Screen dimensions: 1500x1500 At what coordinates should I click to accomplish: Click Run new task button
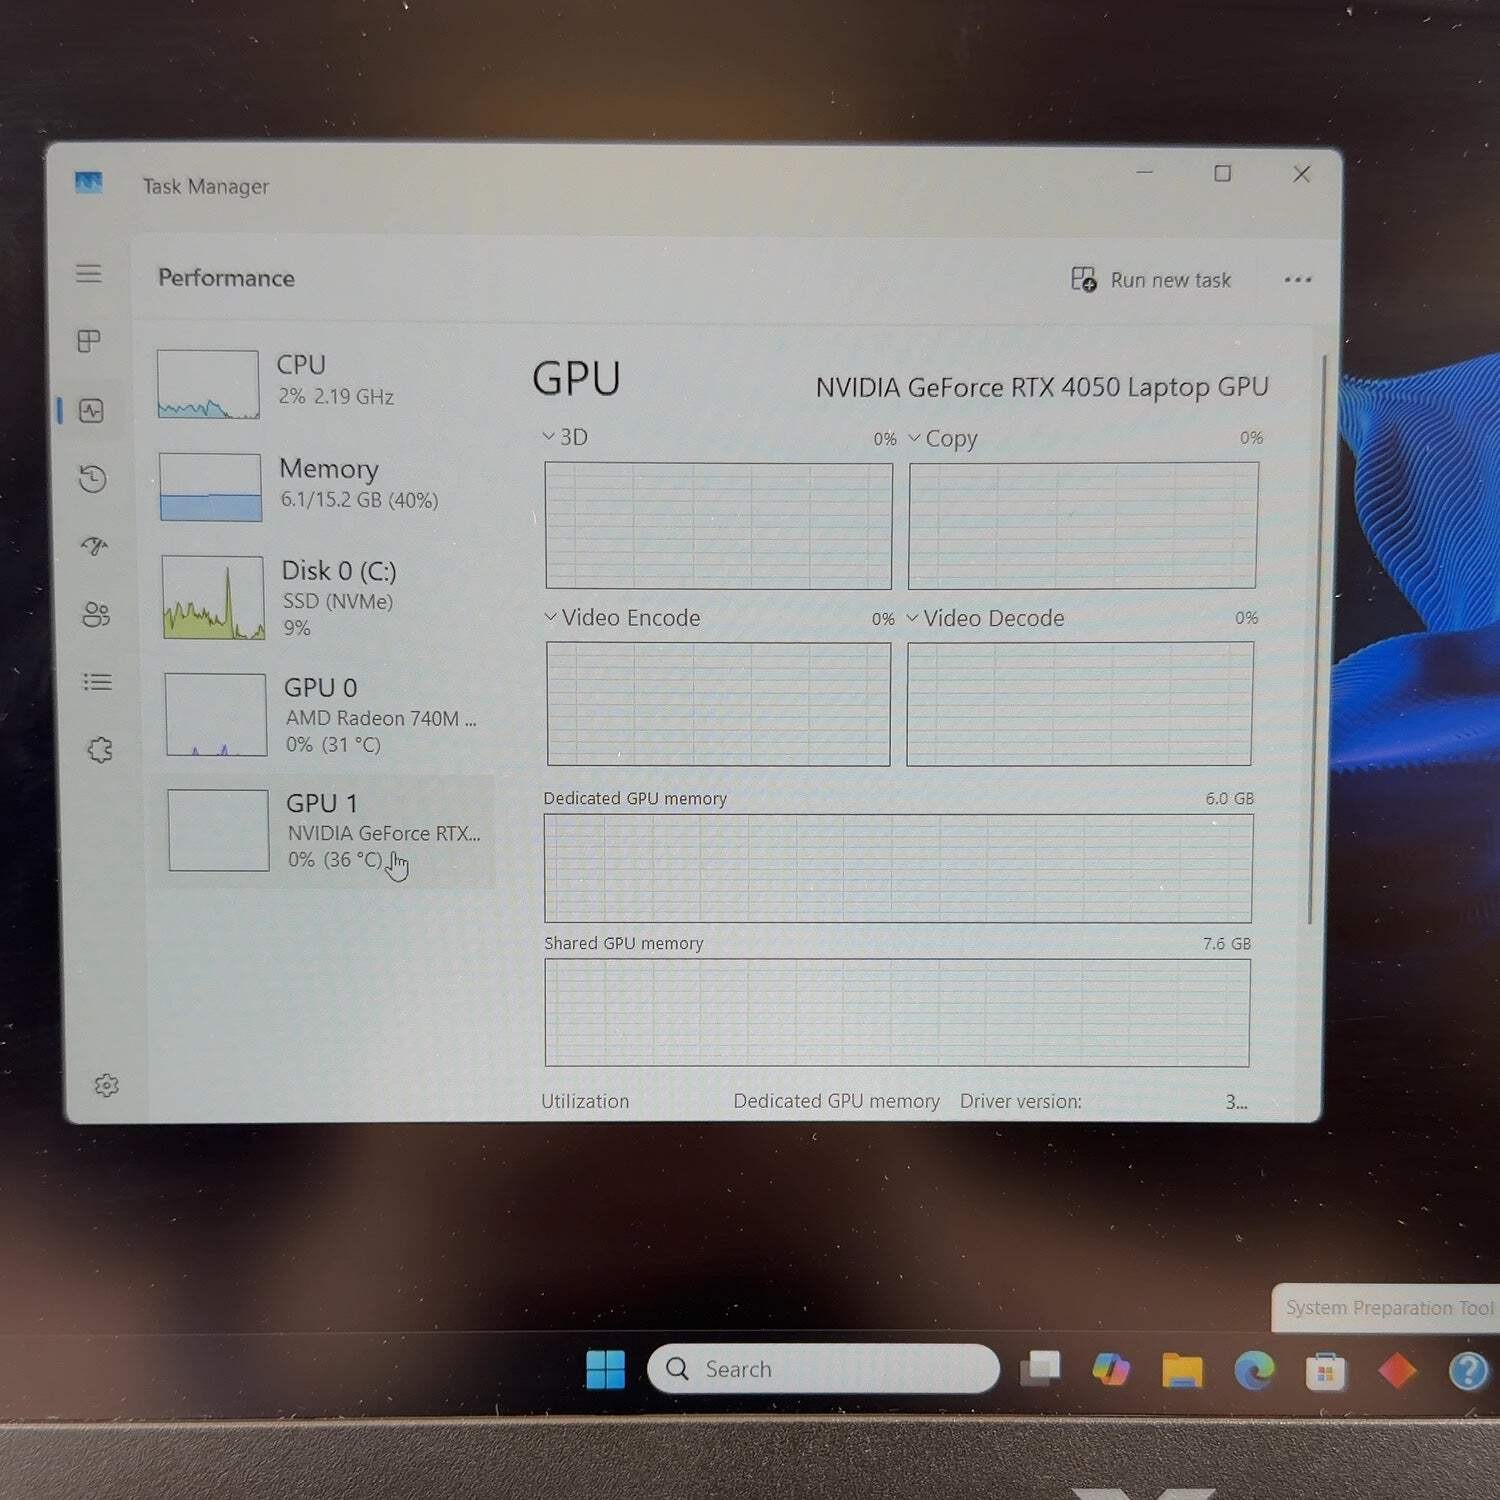click(1151, 280)
